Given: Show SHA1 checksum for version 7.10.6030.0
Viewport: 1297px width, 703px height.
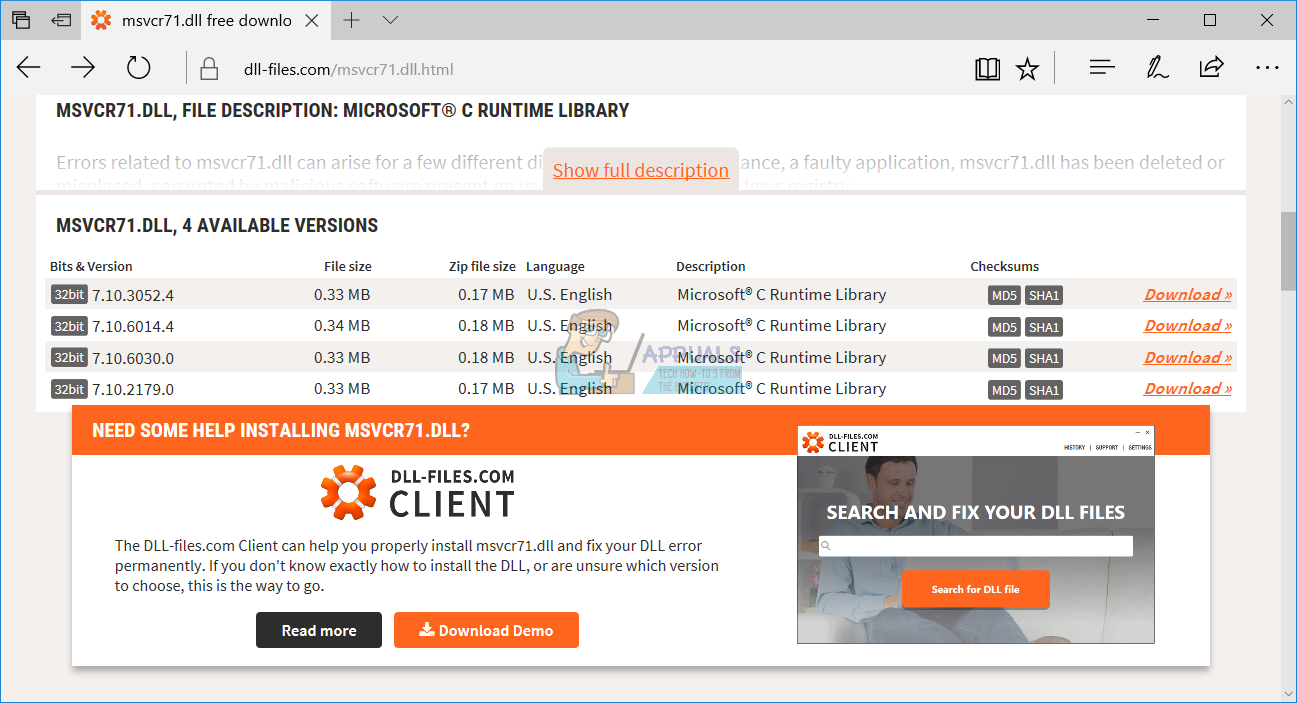Looking at the screenshot, I should (x=1044, y=358).
